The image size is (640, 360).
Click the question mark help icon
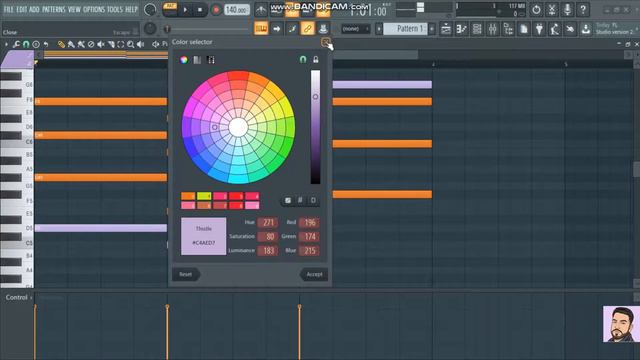coord(583,9)
